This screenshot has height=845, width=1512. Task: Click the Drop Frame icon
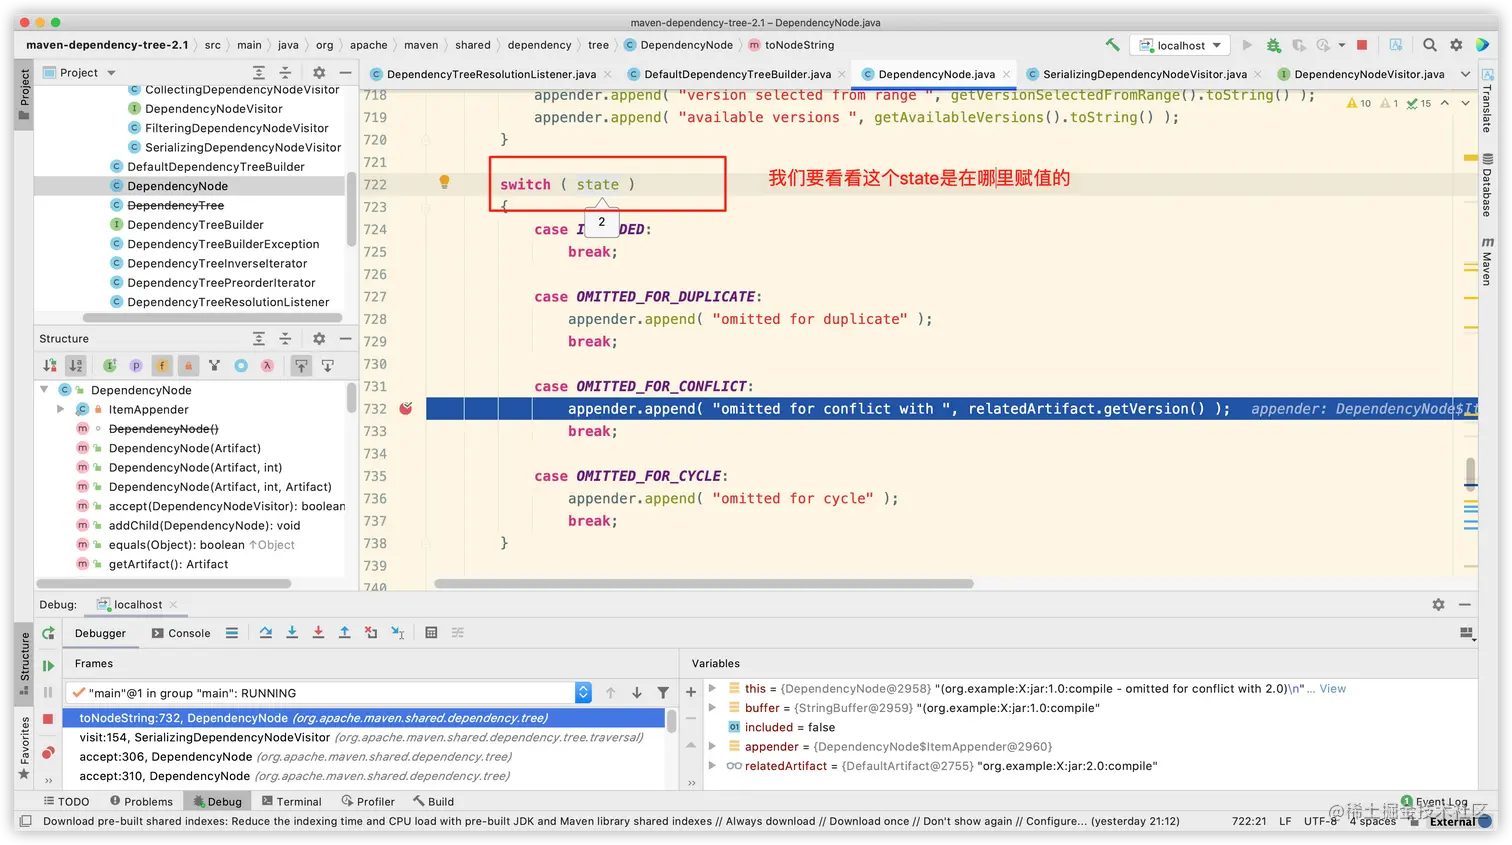tap(371, 633)
